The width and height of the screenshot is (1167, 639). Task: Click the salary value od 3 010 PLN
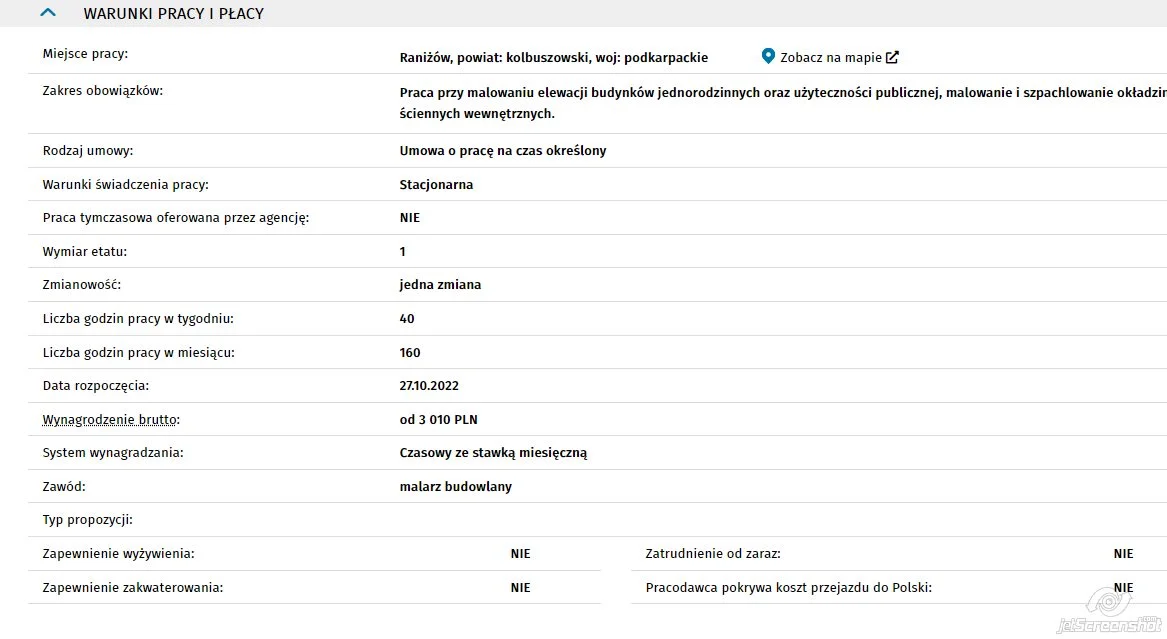(x=438, y=420)
